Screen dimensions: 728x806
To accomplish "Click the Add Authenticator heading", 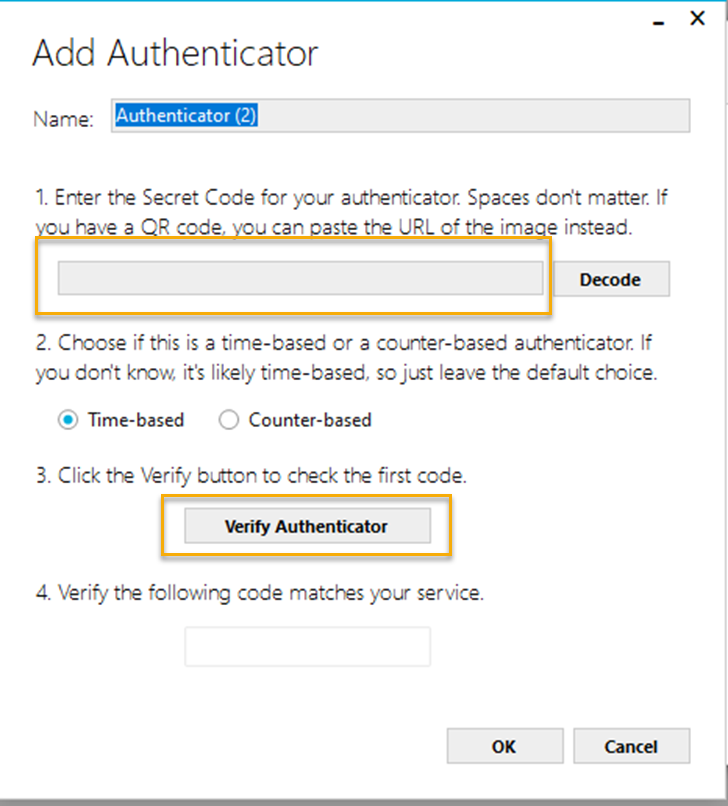I will point(175,53).
